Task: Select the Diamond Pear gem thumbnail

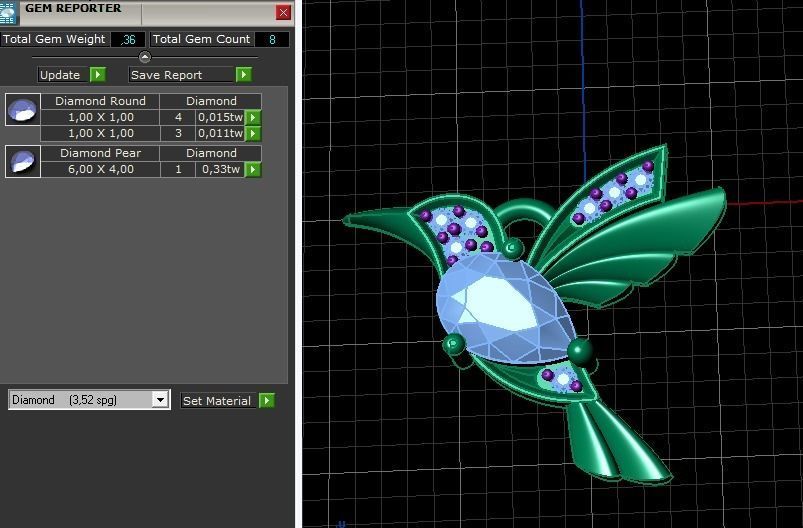Action: (x=23, y=161)
